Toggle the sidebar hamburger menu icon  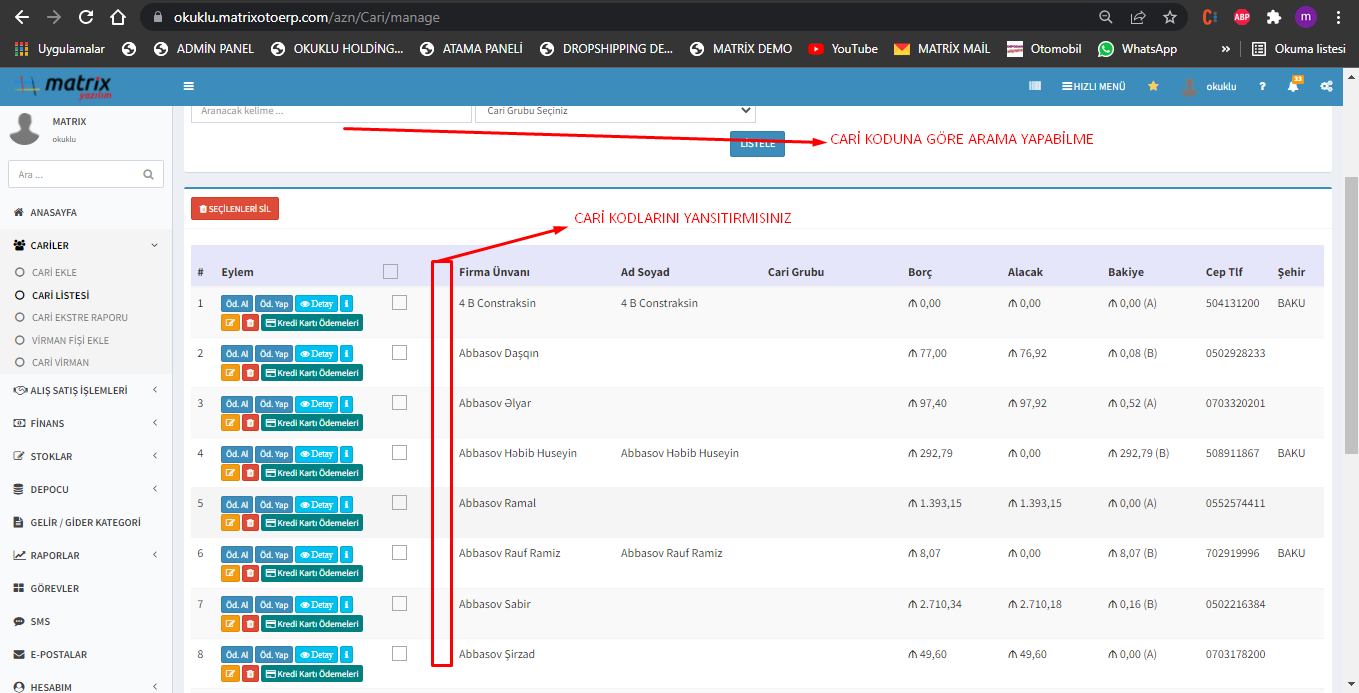coord(189,87)
